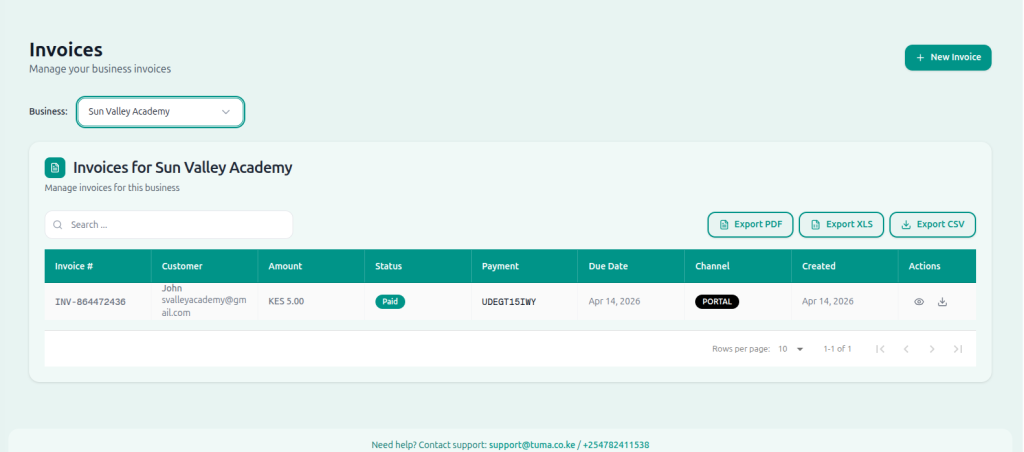Click the 1-1 of 1 pagination text

[x=837, y=349]
